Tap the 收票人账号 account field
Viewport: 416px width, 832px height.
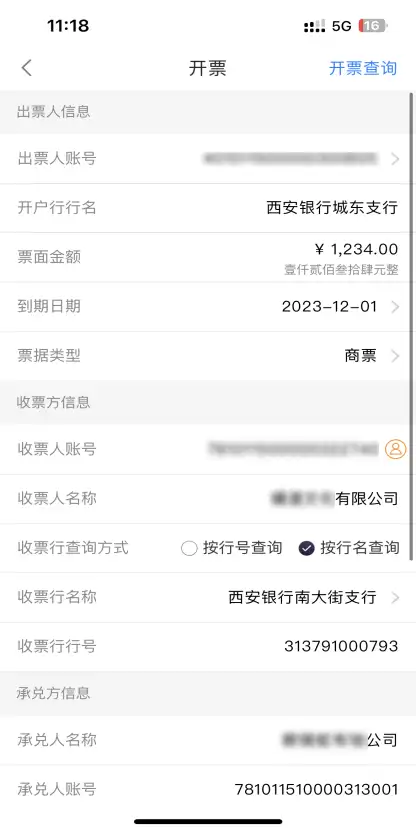click(x=208, y=449)
